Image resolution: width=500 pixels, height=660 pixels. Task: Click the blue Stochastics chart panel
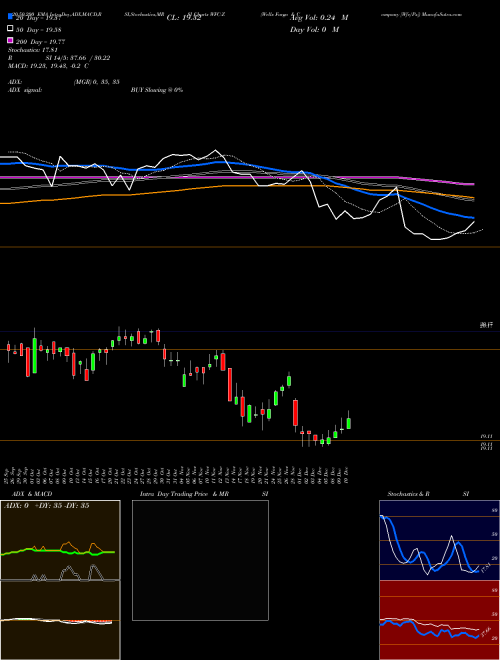tap(439, 540)
